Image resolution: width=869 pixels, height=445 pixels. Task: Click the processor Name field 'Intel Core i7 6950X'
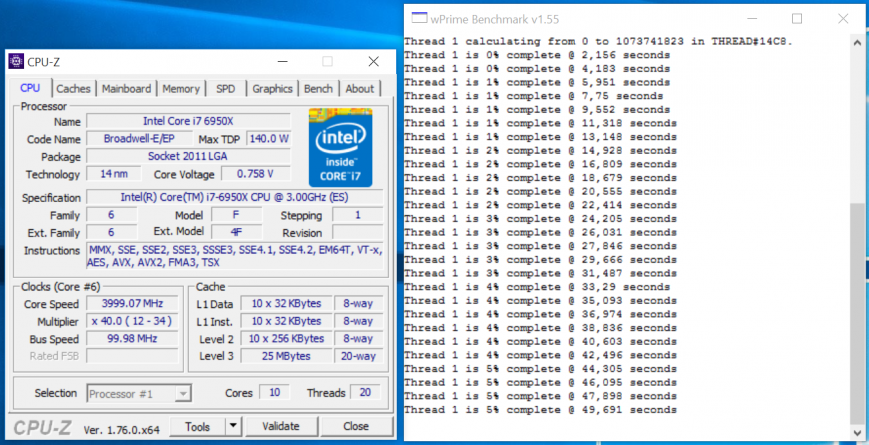point(188,121)
